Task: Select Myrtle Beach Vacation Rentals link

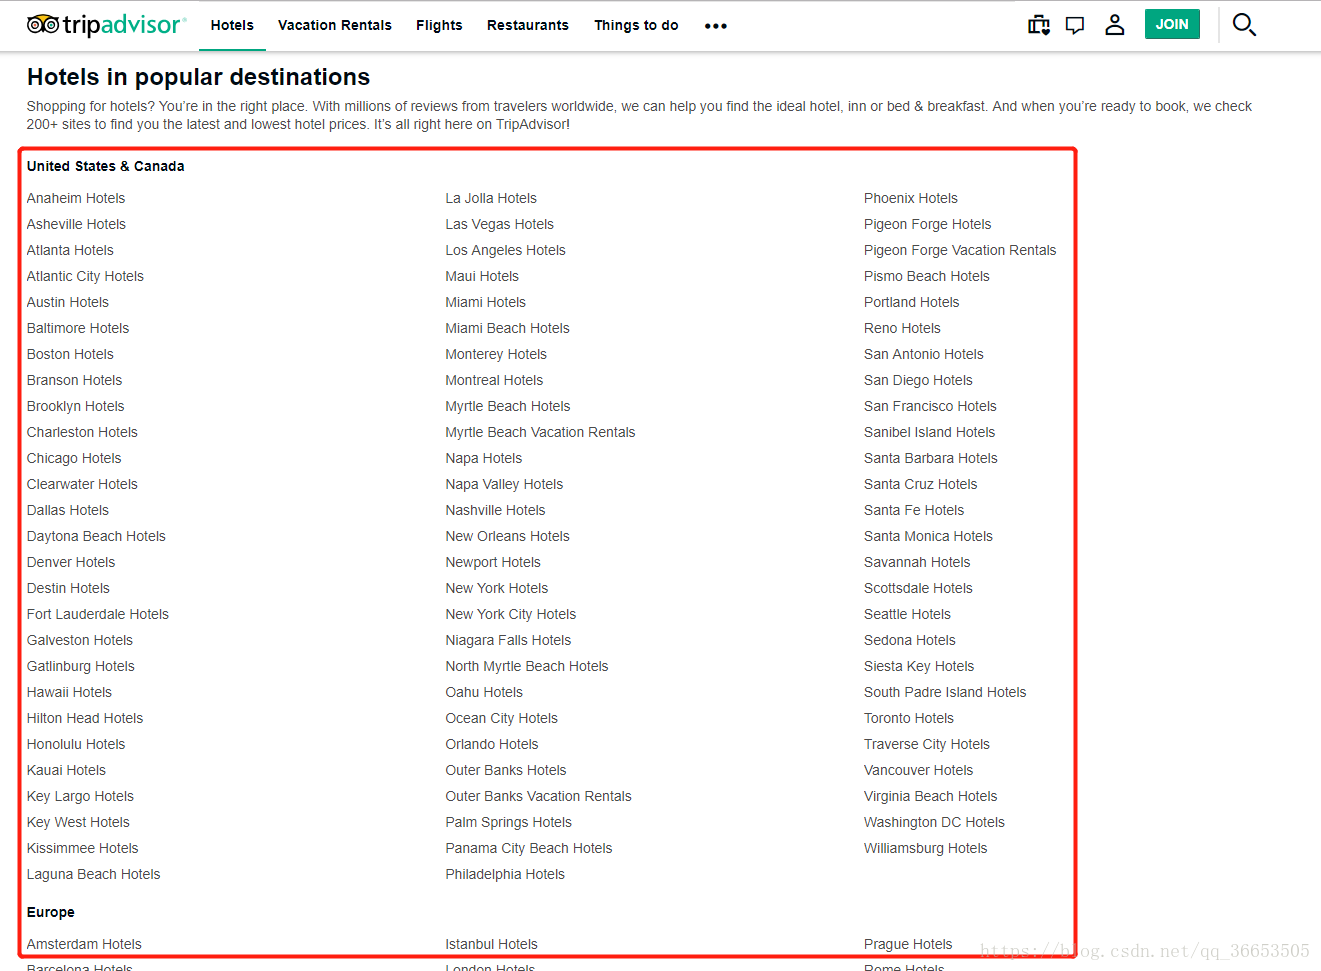Action: click(540, 432)
